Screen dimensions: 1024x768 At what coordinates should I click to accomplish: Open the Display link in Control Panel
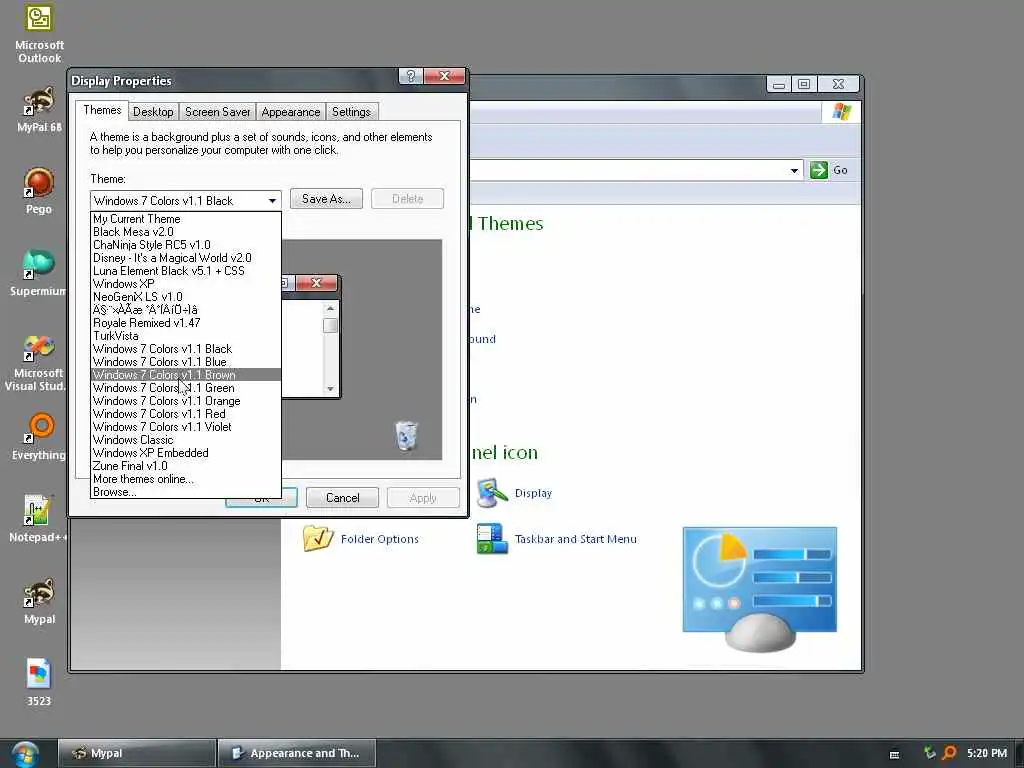[x=533, y=493]
